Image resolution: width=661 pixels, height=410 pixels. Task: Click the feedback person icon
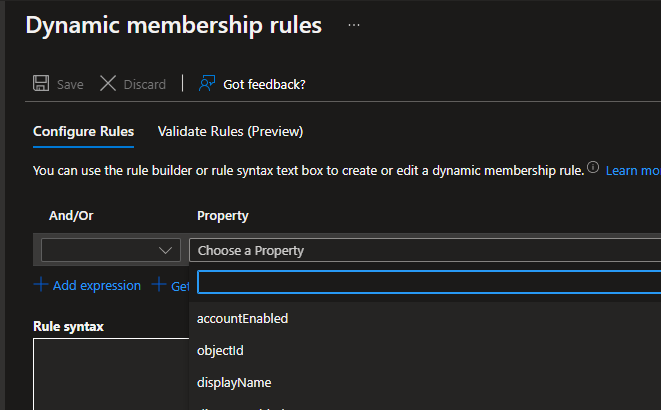(x=207, y=84)
